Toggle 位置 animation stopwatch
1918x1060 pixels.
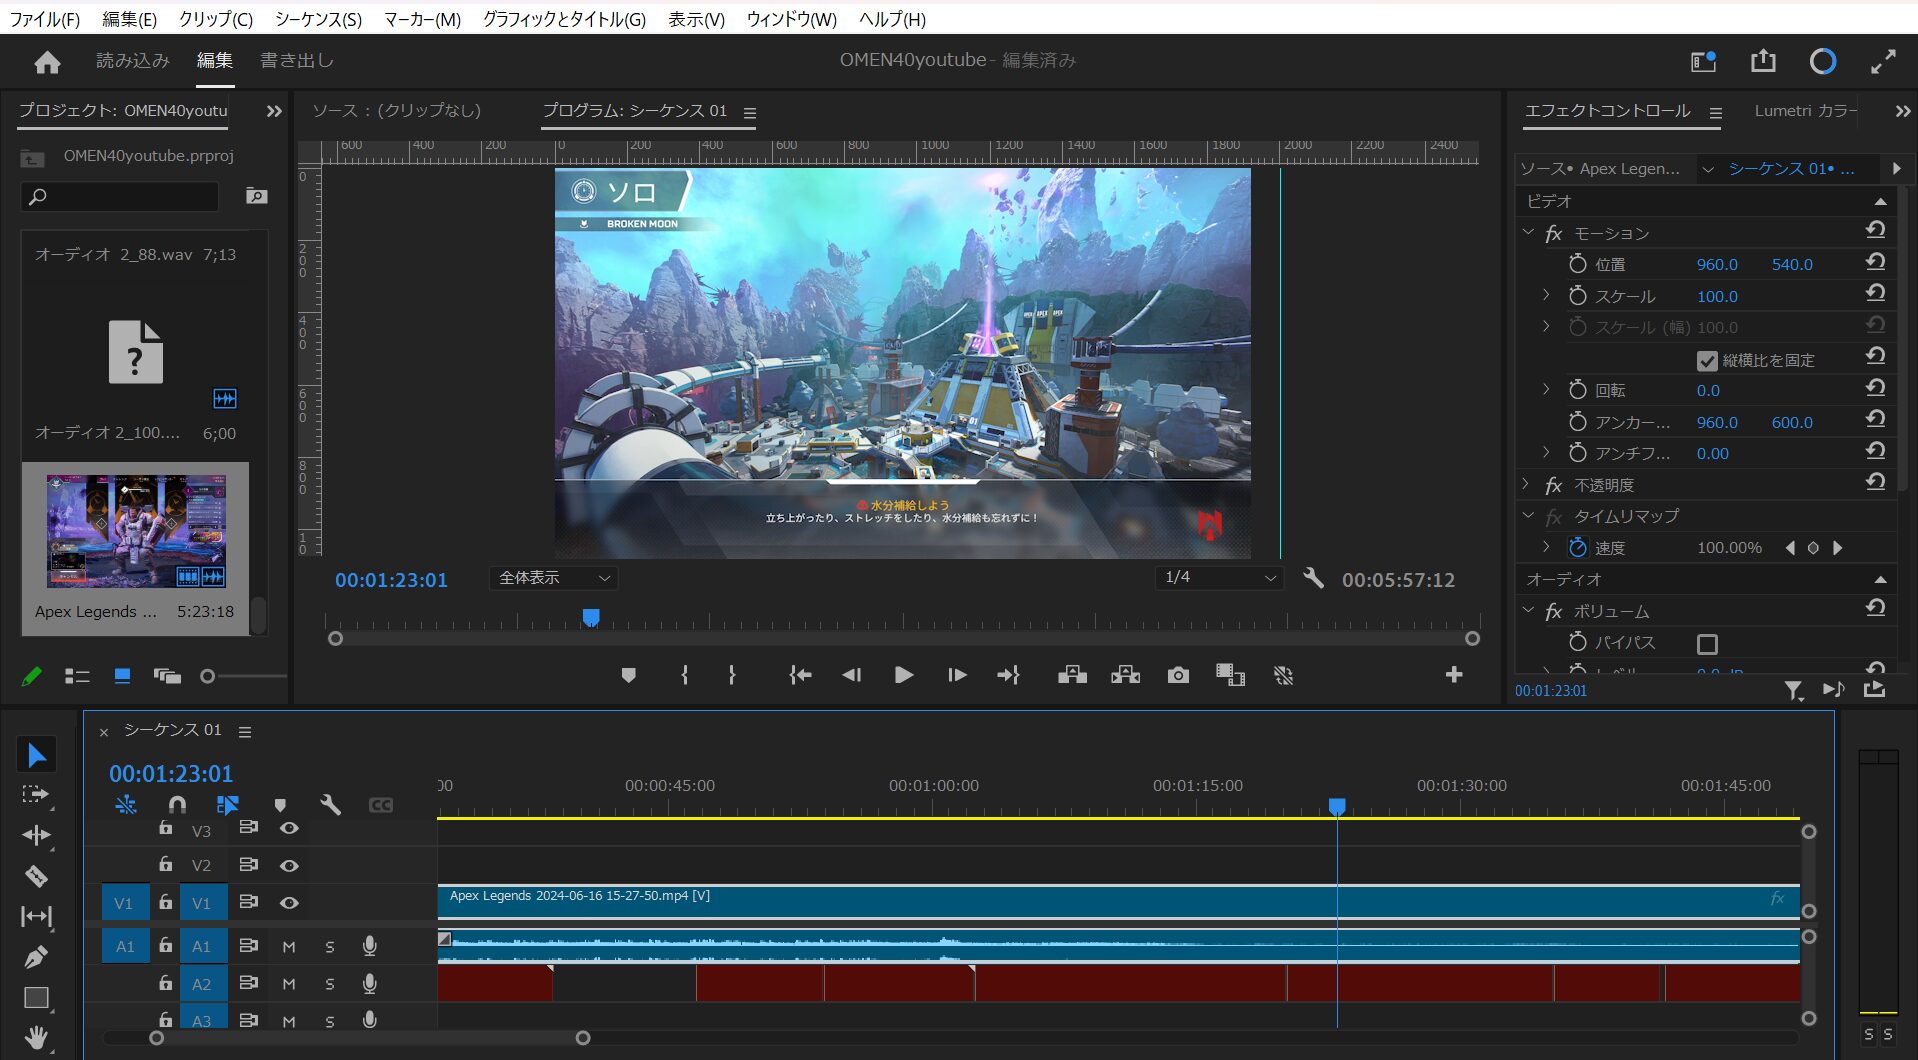coord(1578,263)
